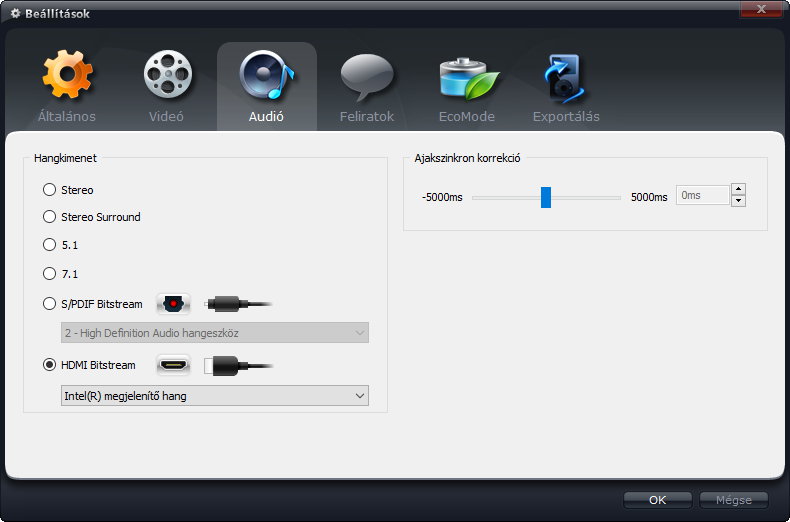The width and height of the screenshot is (790, 522).
Task: Click the speech bubble Feliratok icon
Action: click(367, 77)
